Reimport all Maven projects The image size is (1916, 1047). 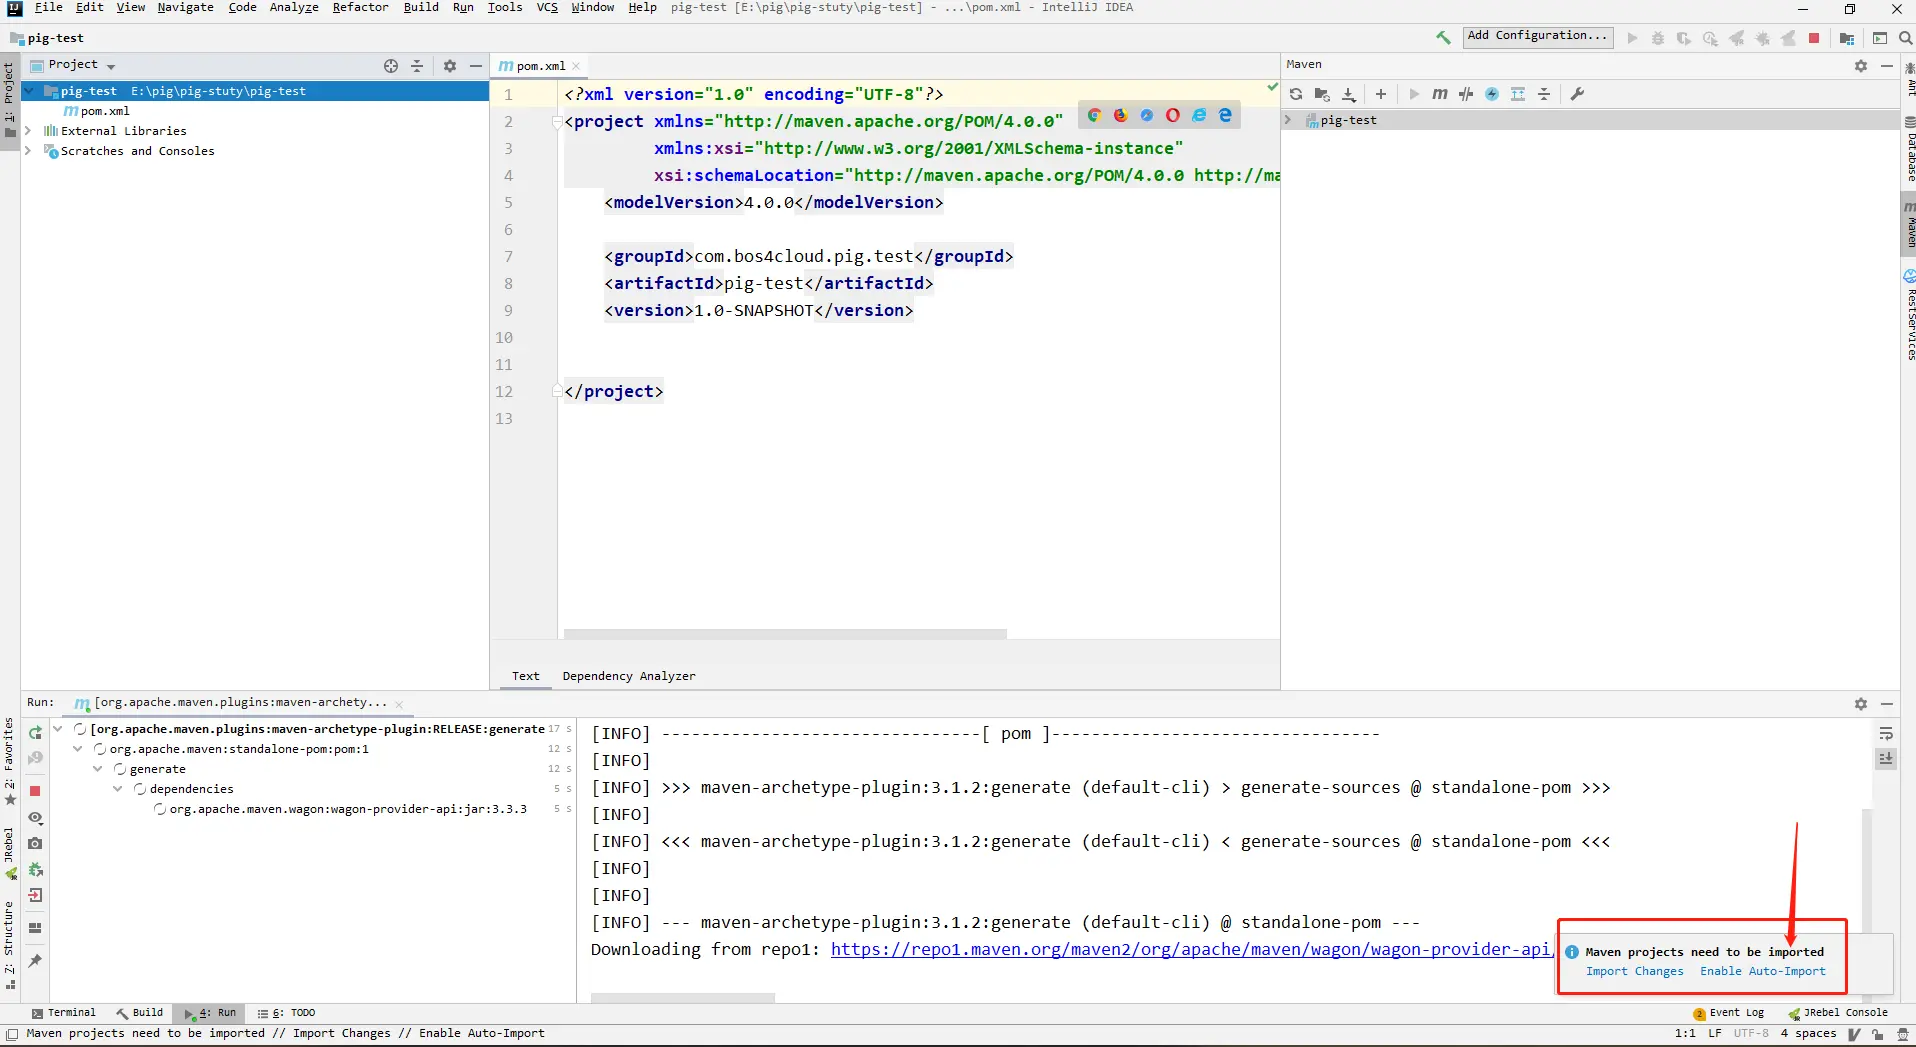[x=1296, y=94]
